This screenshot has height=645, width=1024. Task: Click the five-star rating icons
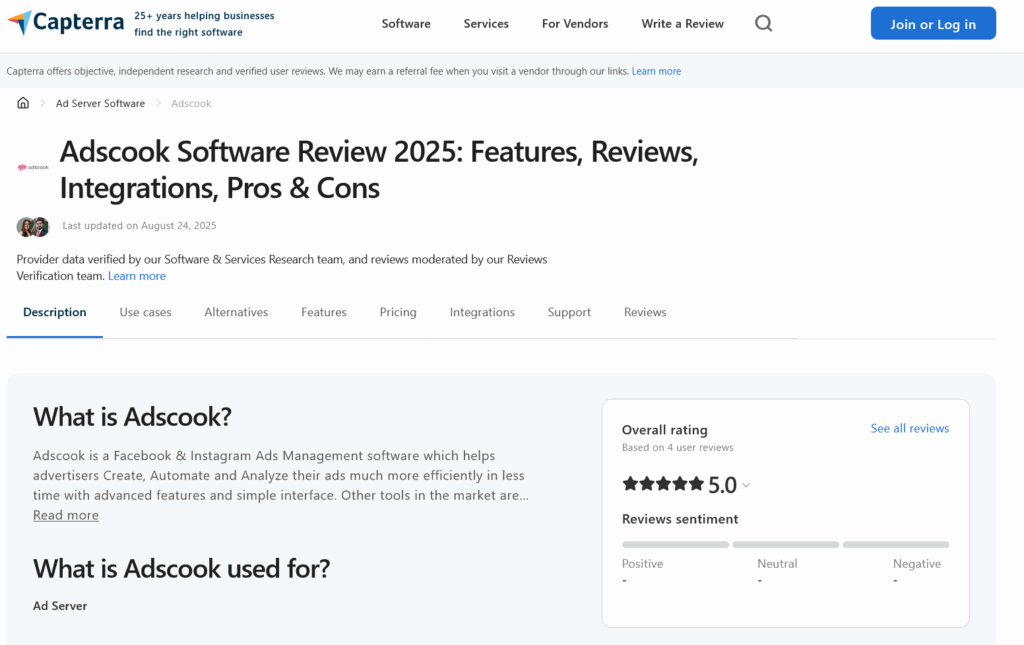pyautogui.click(x=663, y=484)
